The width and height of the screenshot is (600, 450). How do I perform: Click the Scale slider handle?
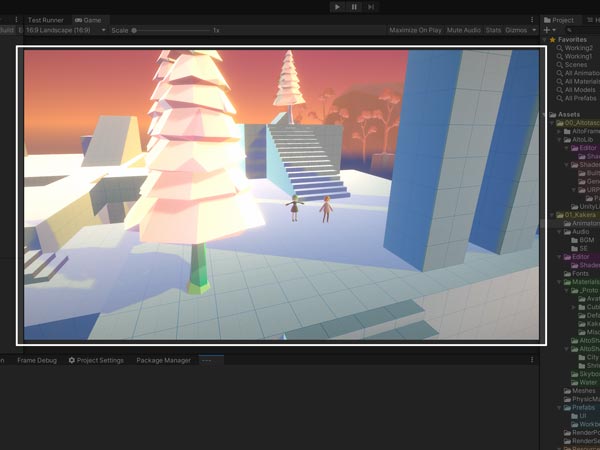point(135,30)
